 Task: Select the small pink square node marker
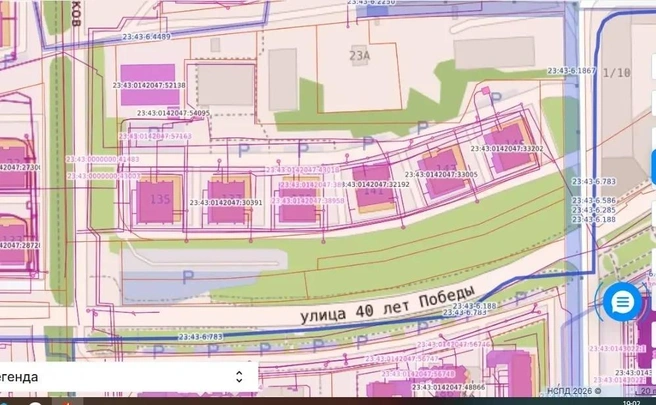click(x=485, y=90)
